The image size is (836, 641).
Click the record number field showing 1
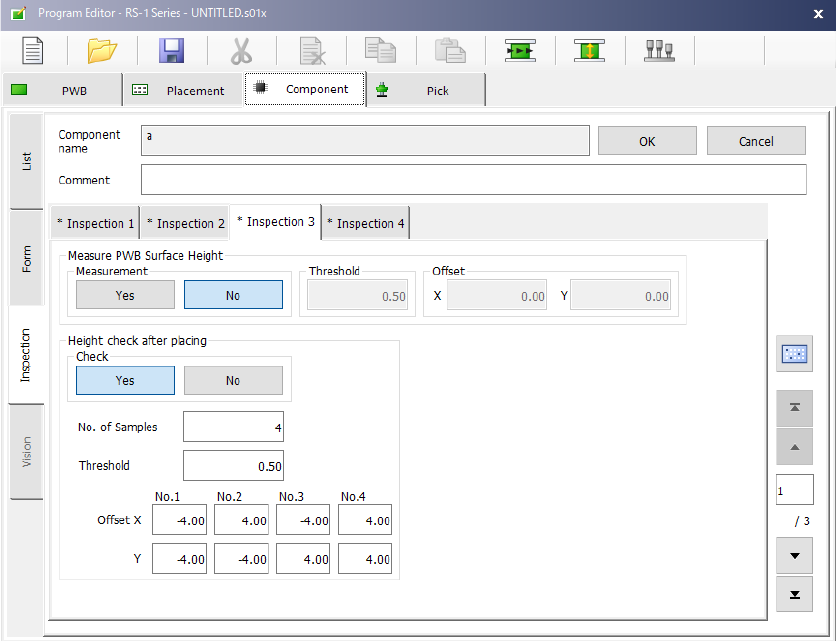point(794,490)
